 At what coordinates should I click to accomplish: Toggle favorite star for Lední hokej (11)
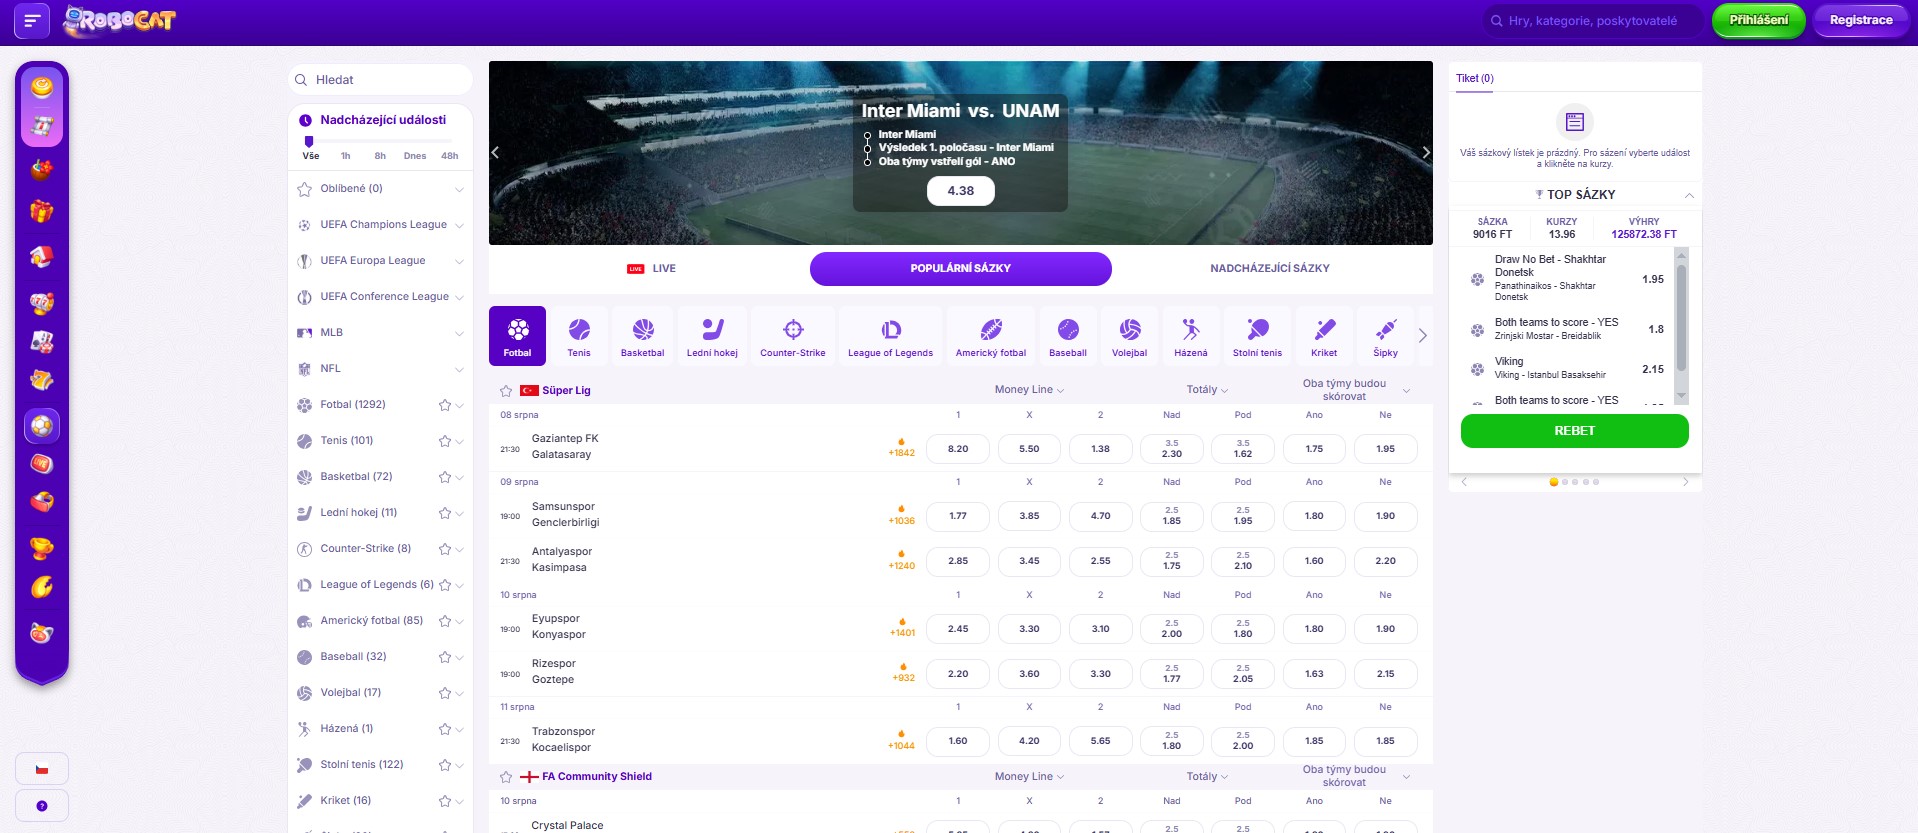(445, 513)
